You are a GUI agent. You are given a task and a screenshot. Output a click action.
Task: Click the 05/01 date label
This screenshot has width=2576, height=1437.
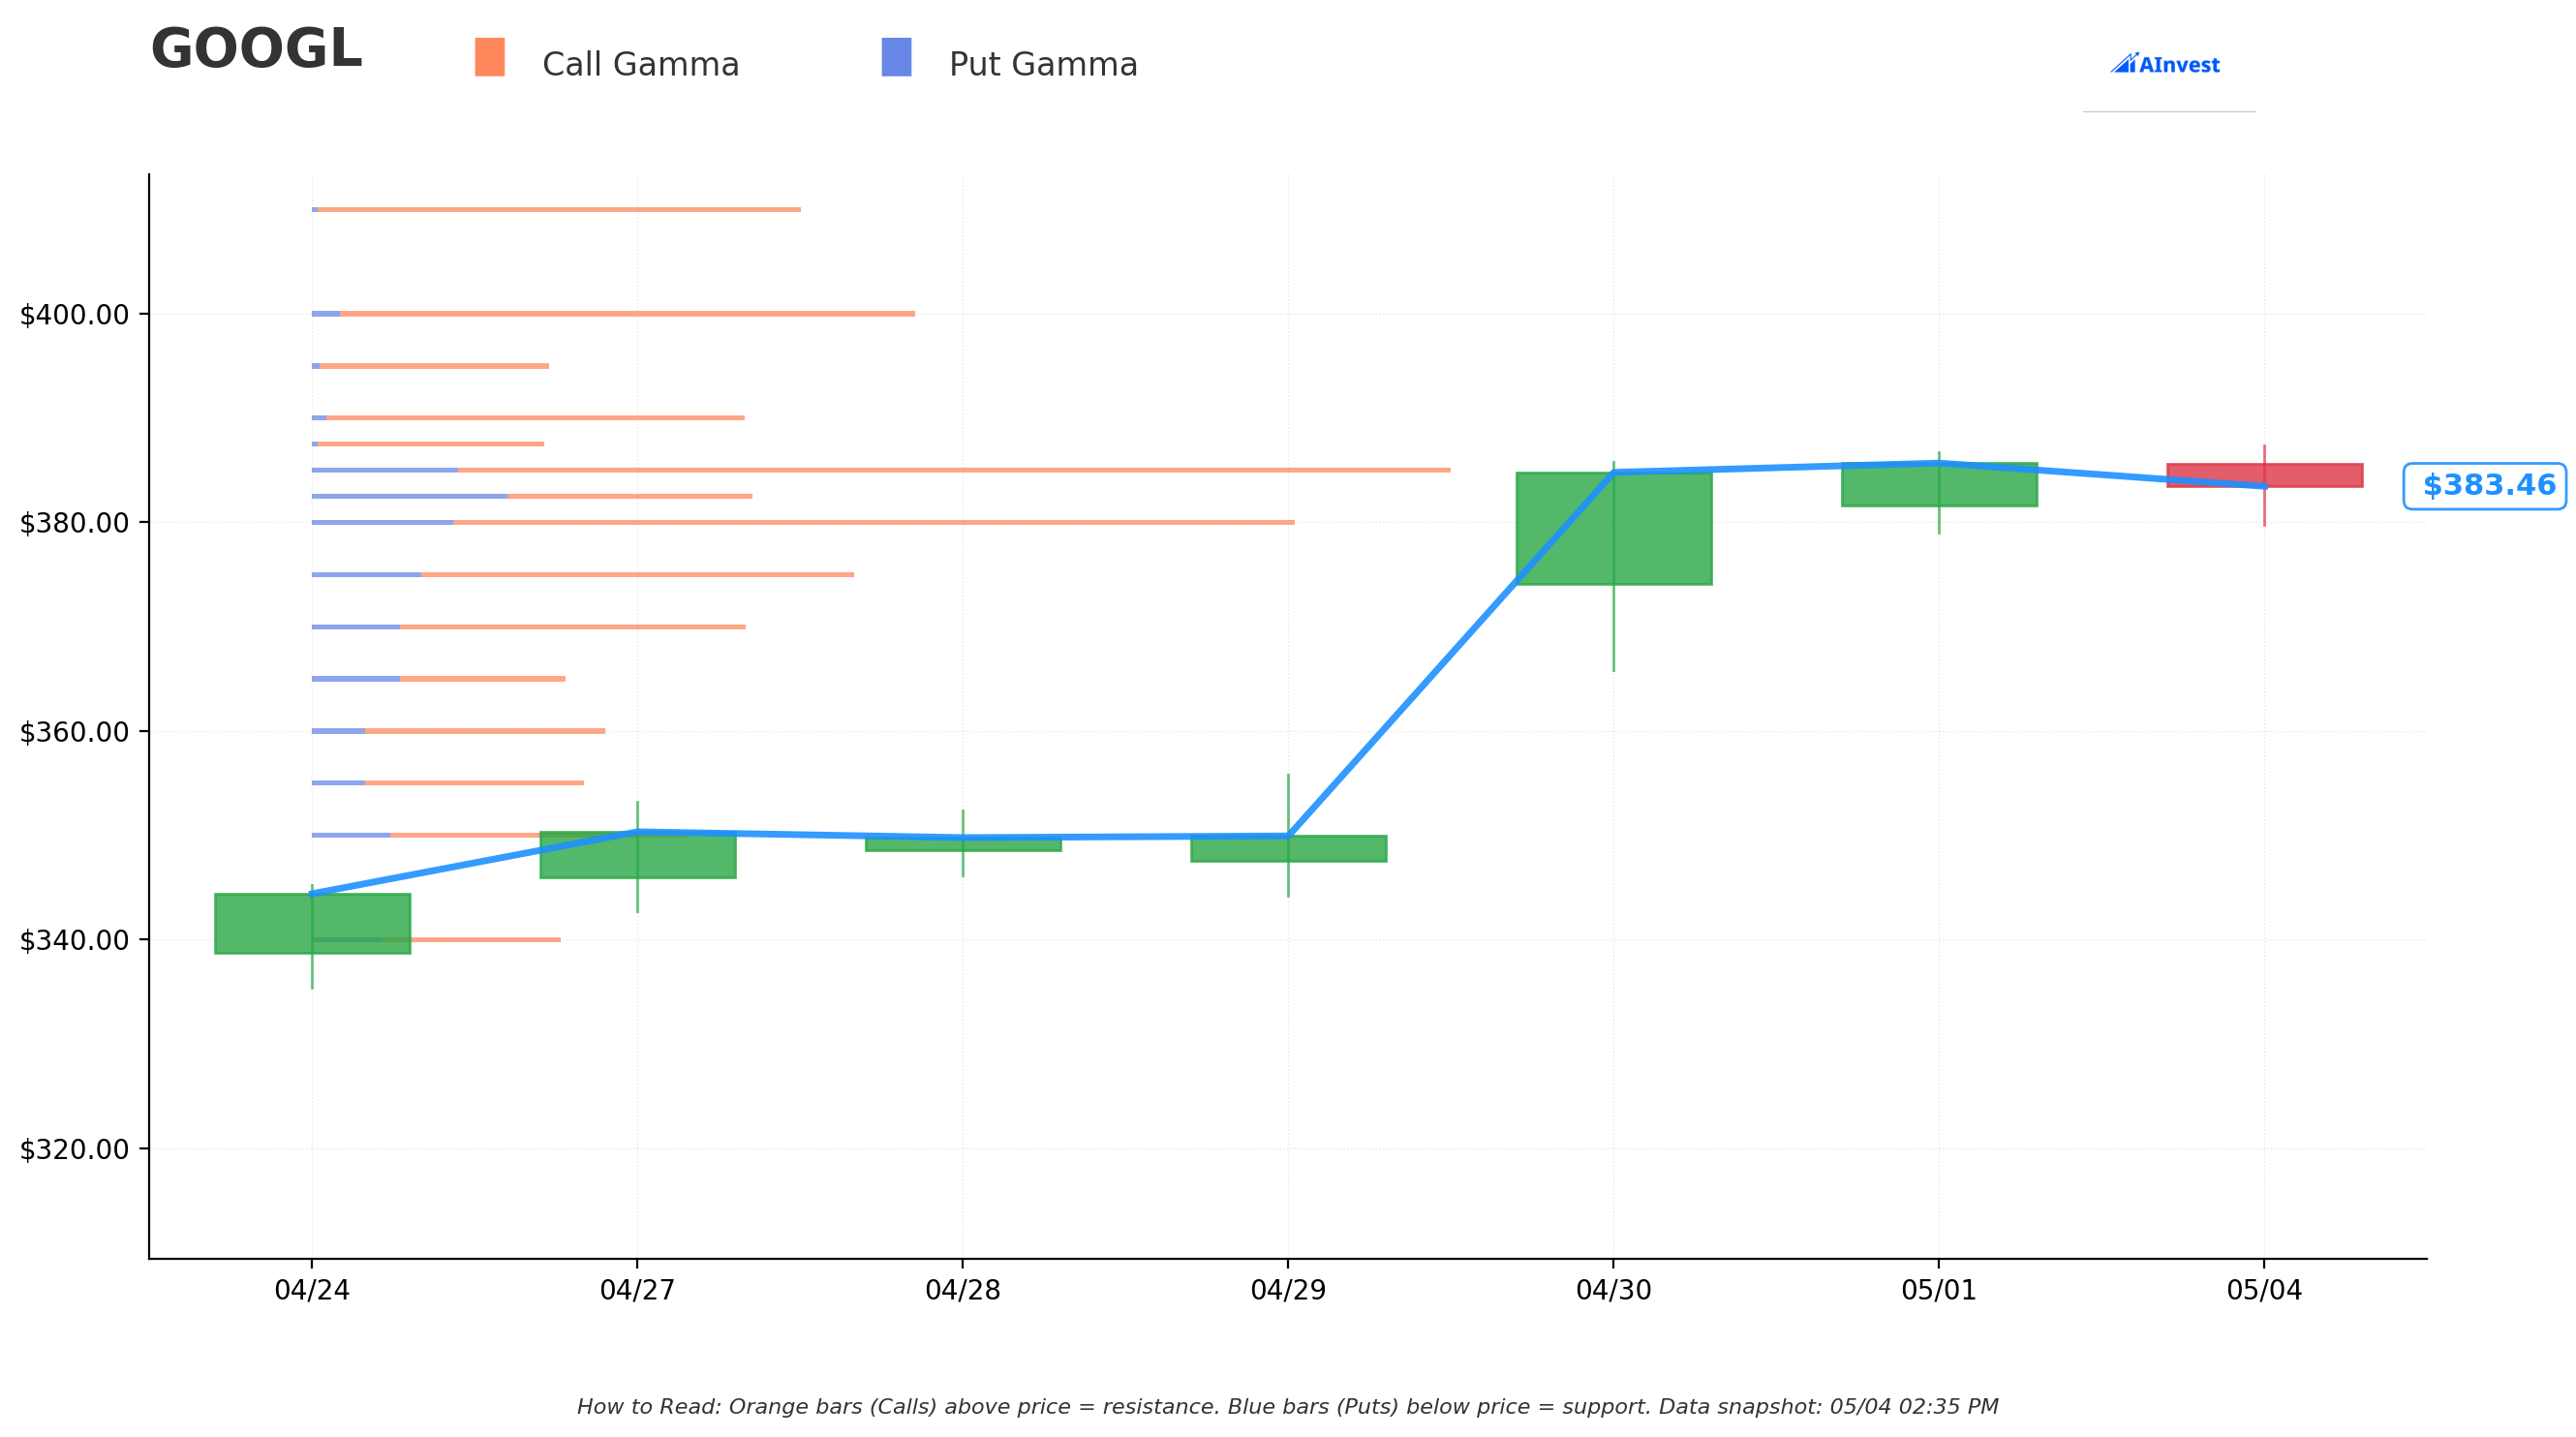[1939, 1291]
